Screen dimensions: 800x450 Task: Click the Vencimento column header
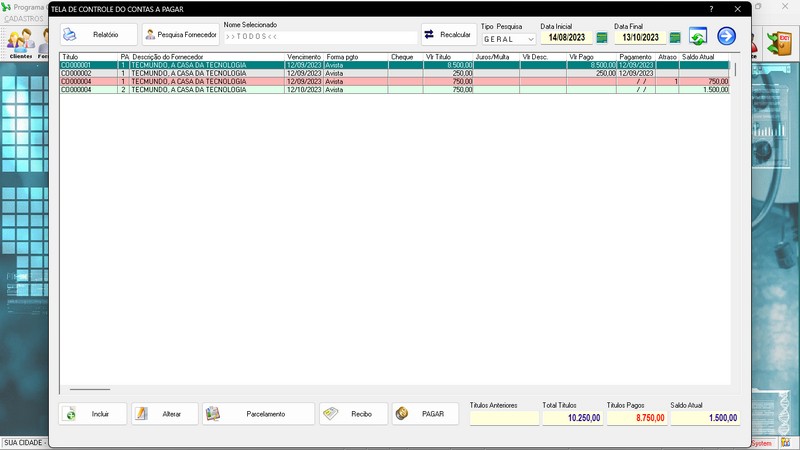(x=304, y=57)
